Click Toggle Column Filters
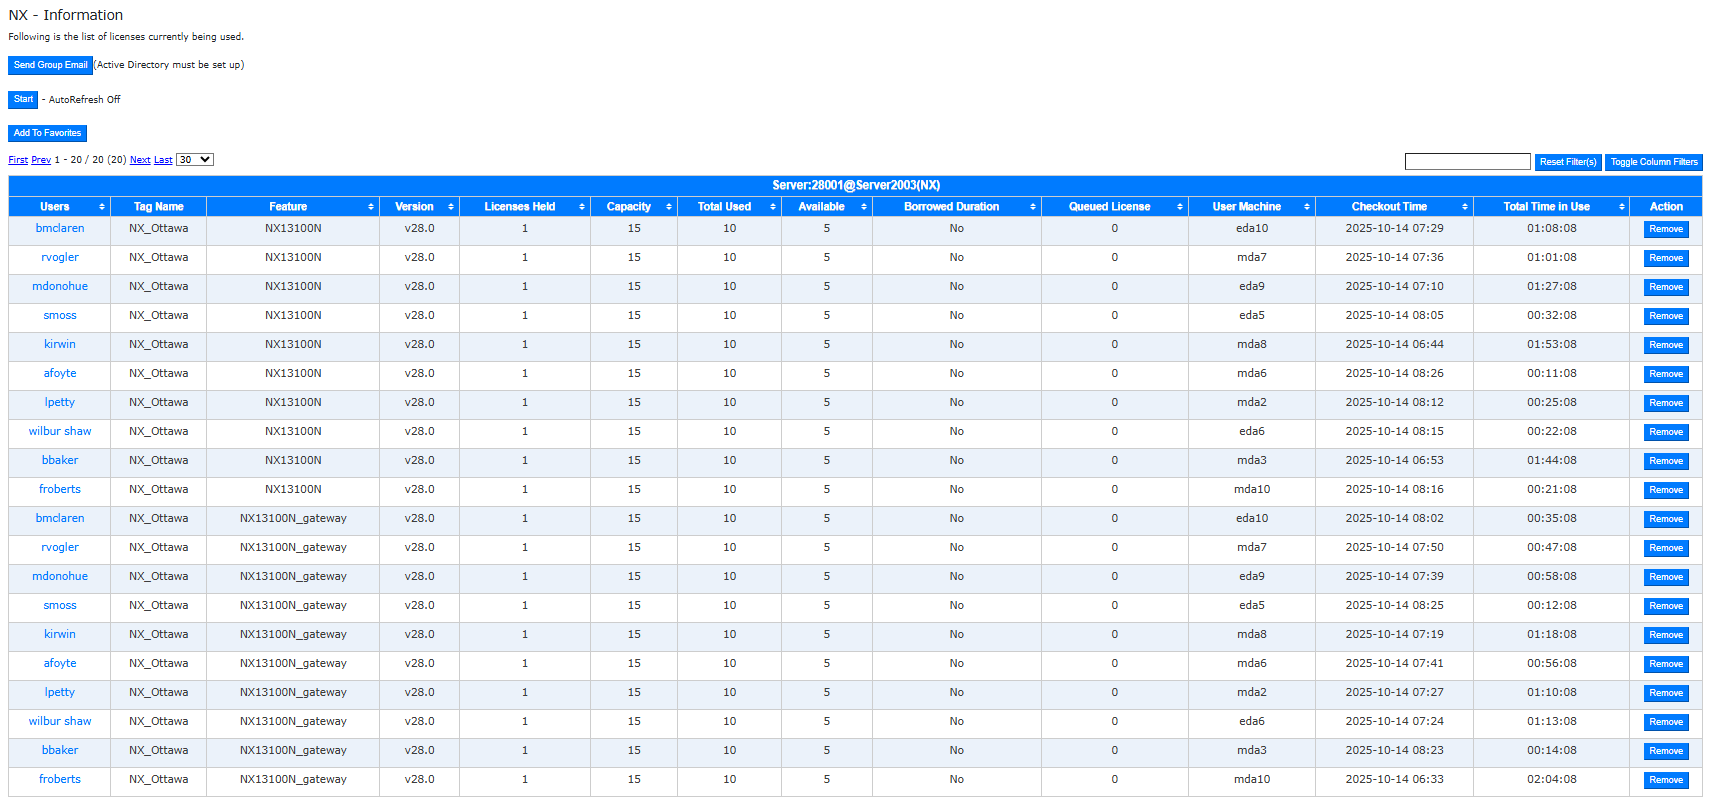This screenshot has height=800, width=1717. coord(1654,162)
